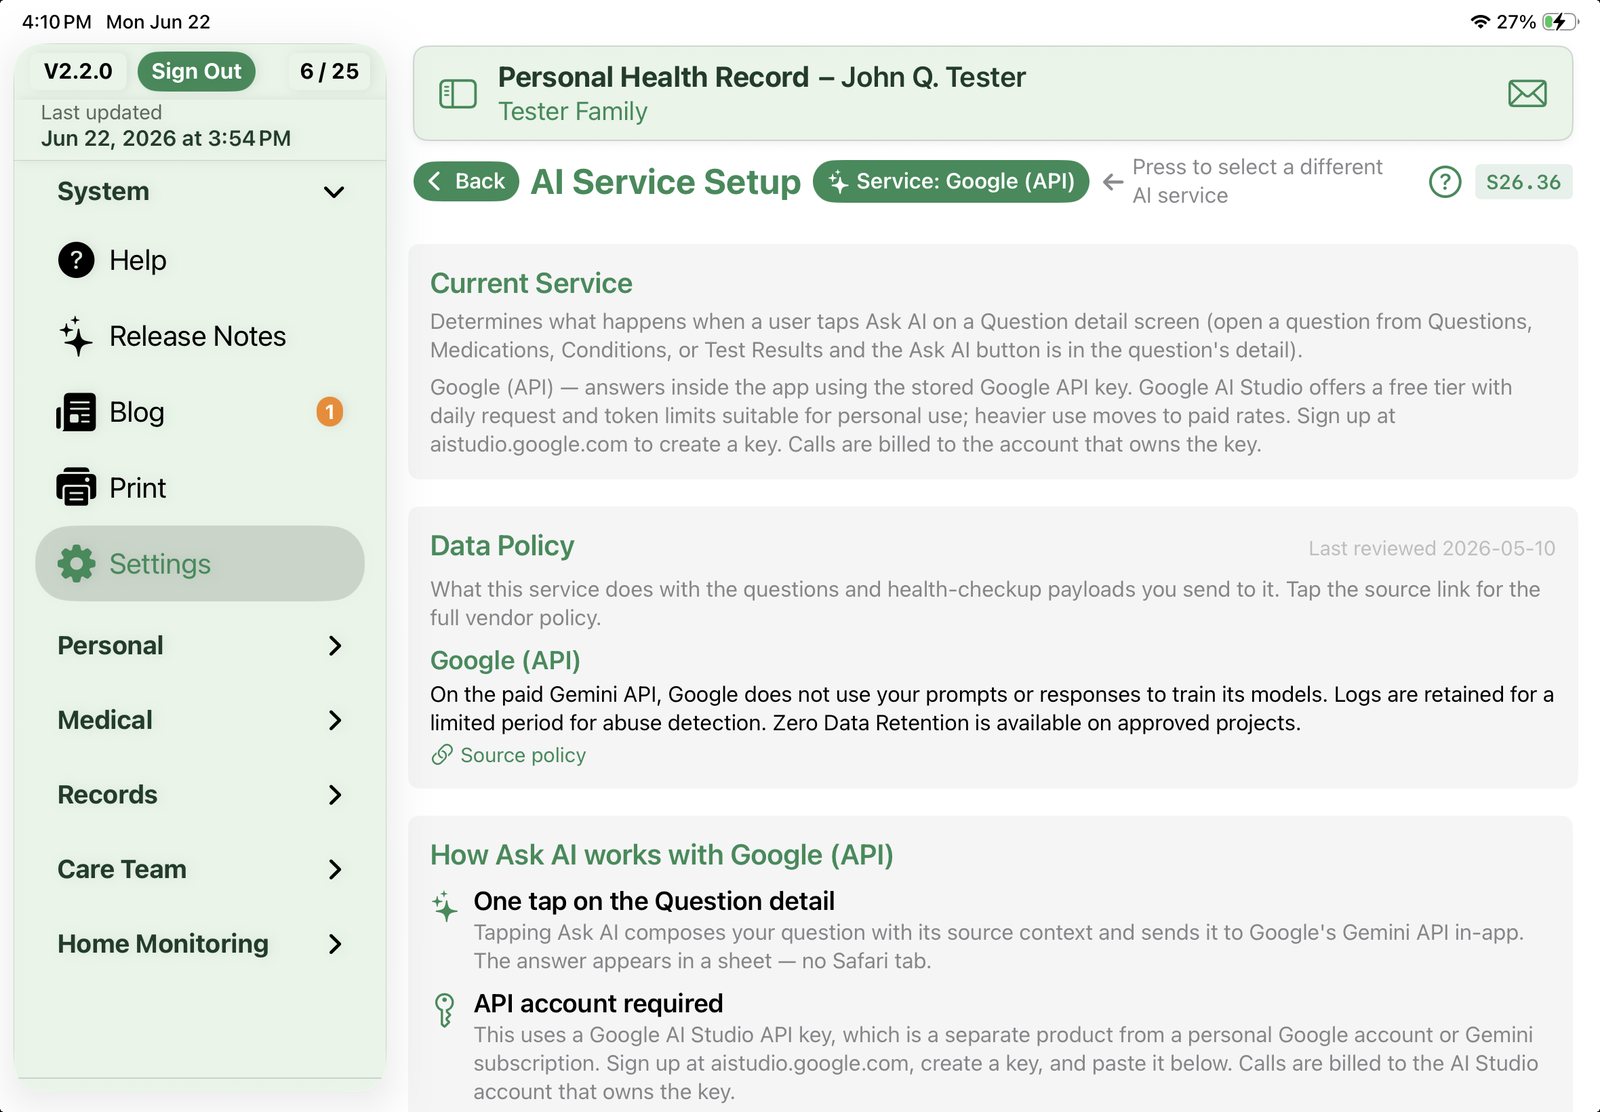Tap How Ask AI works with Google heading
The height and width of the screenshot is (1112, 1600).
(662, 855)
